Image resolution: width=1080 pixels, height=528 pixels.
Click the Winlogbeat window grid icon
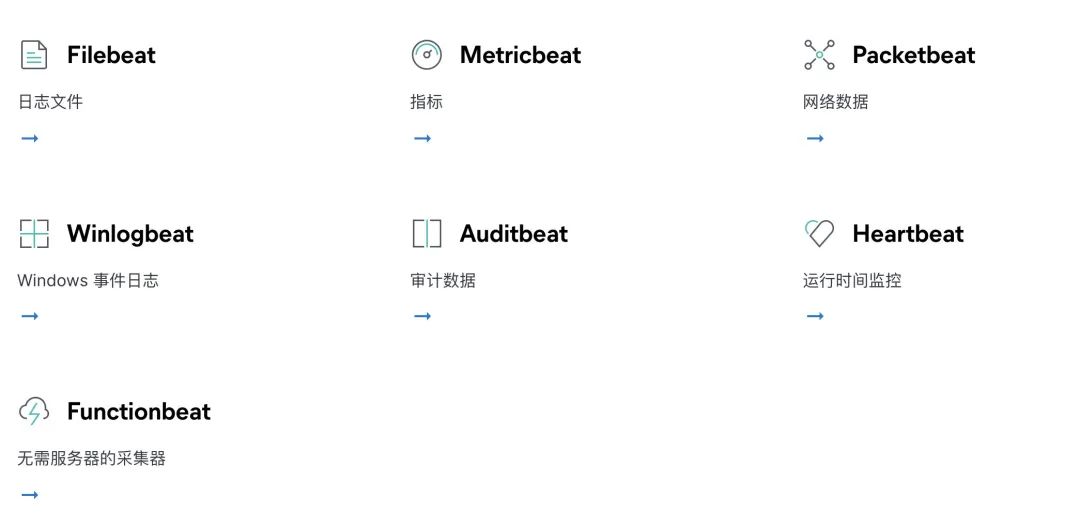point(34,233)
